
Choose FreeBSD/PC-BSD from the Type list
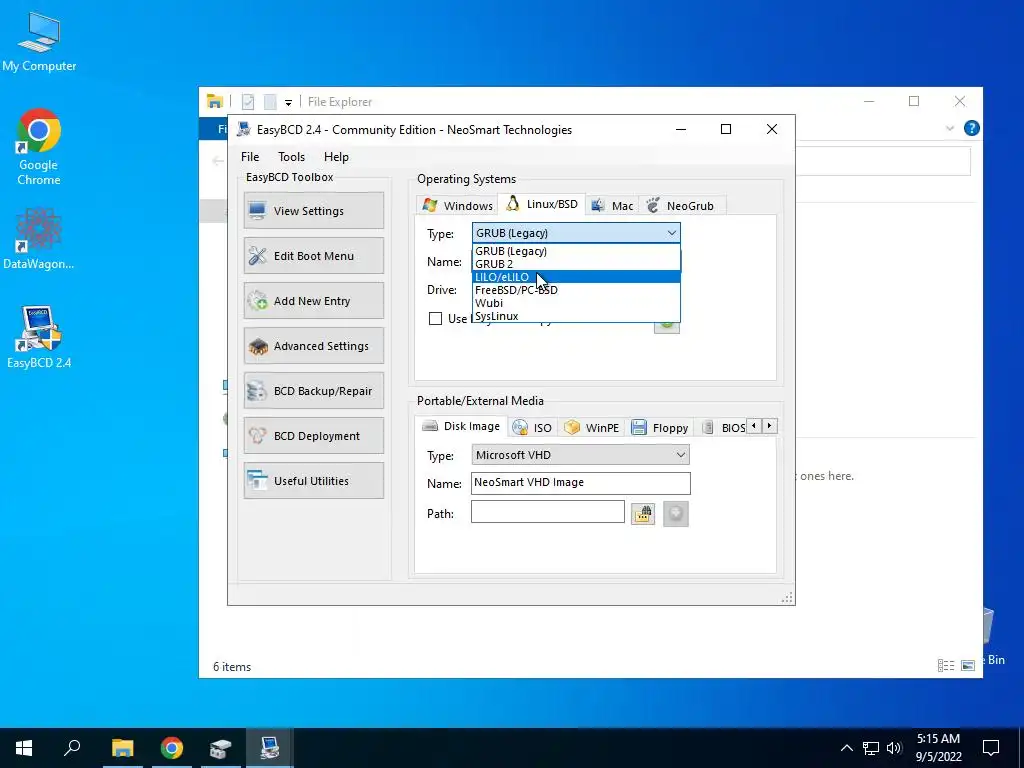pos(576,290)
